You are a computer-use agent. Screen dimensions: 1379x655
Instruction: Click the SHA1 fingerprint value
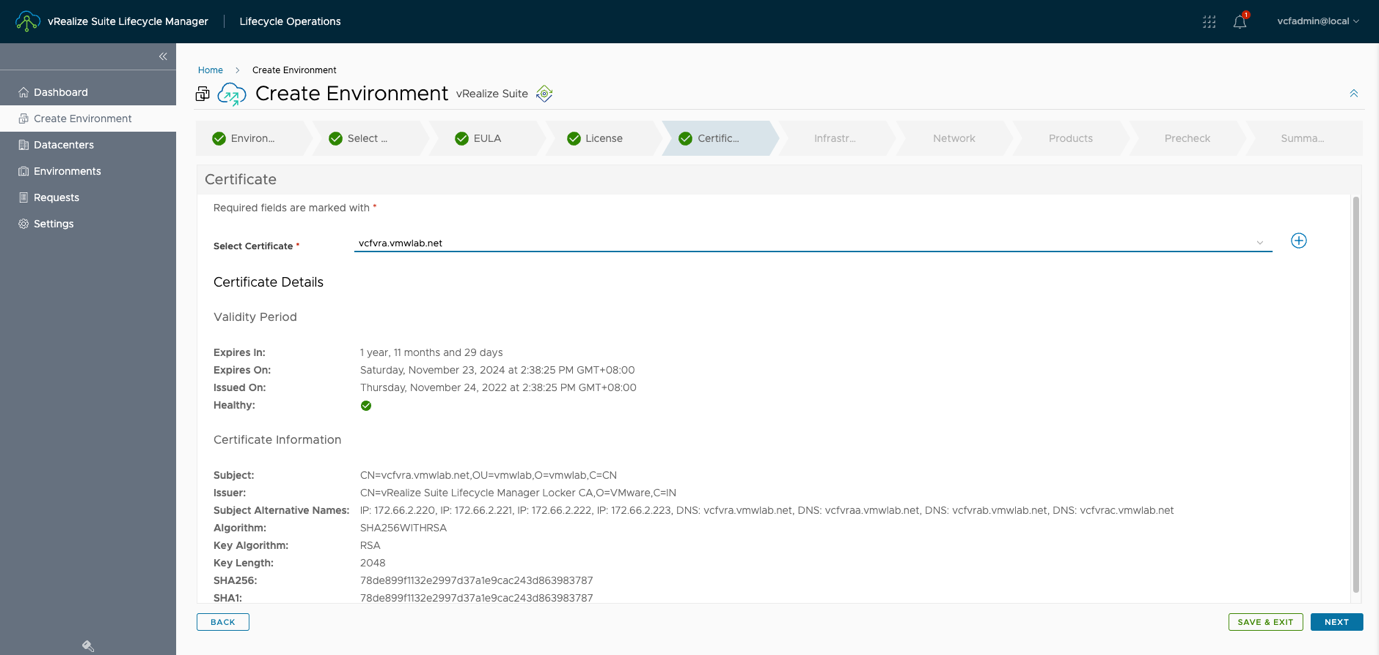coord(476,598)
